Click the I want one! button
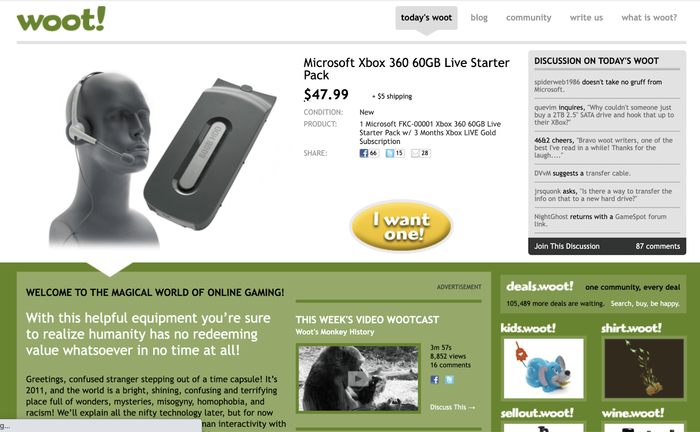Viewport: 700px width, 432px height. [401, 226]
